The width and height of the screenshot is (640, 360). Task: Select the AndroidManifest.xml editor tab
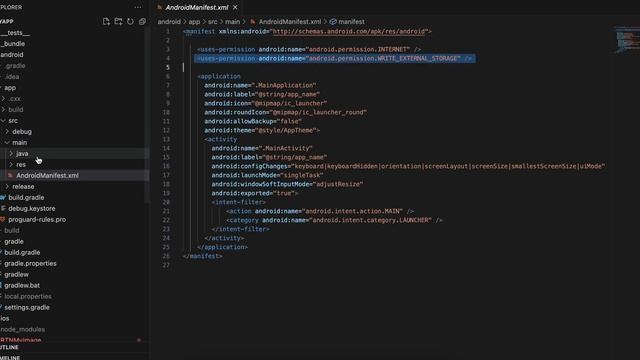click(197, 7)
